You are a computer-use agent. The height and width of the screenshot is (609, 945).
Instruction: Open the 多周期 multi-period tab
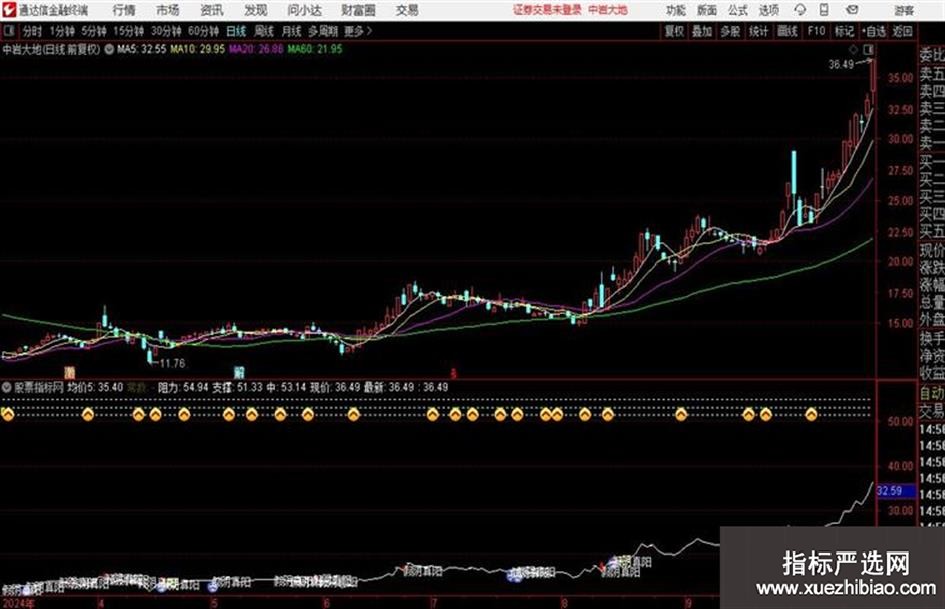coord(323,31)
